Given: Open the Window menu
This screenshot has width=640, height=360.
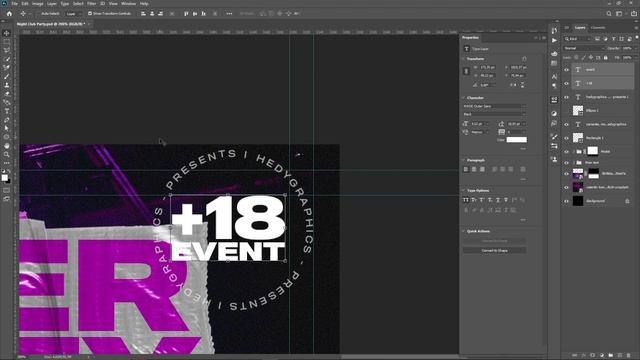Looking at the screenshot, I should [x=128, y=4].
